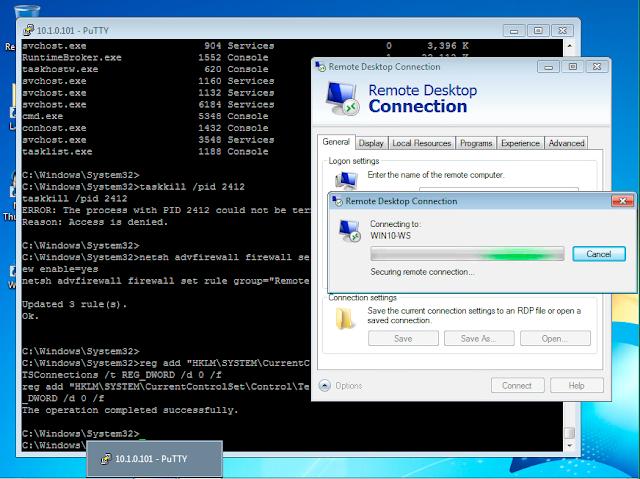Click 'Reason: Access is denied.' in PuTTY
This screenshot has height=479, width=640.
(x=95, y=222)
